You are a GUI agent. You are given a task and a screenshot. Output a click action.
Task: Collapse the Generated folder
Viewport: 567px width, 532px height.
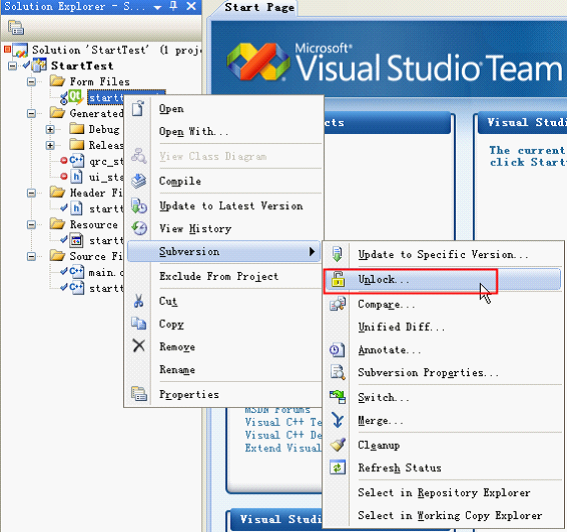click(x=31, y=114)
